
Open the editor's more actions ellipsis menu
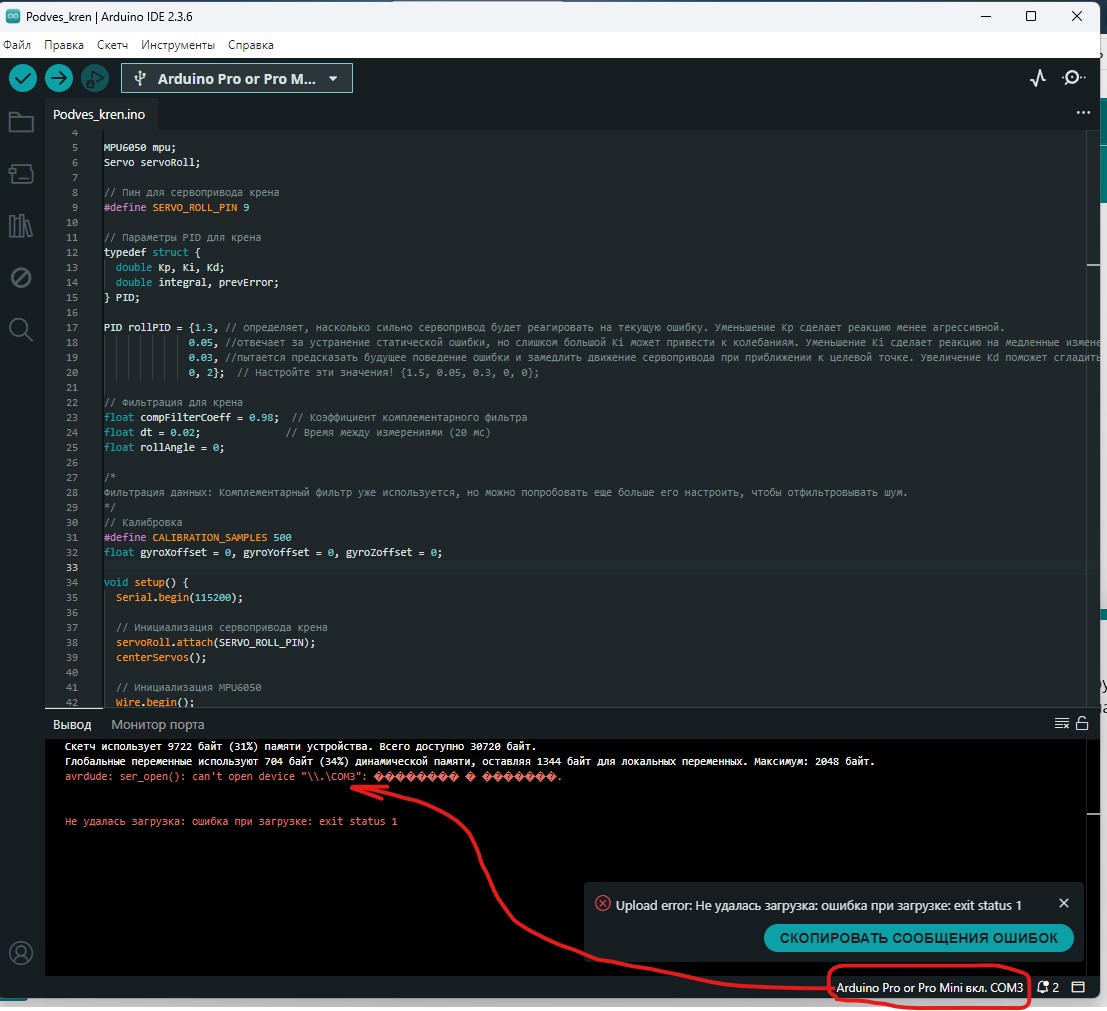1083,112
